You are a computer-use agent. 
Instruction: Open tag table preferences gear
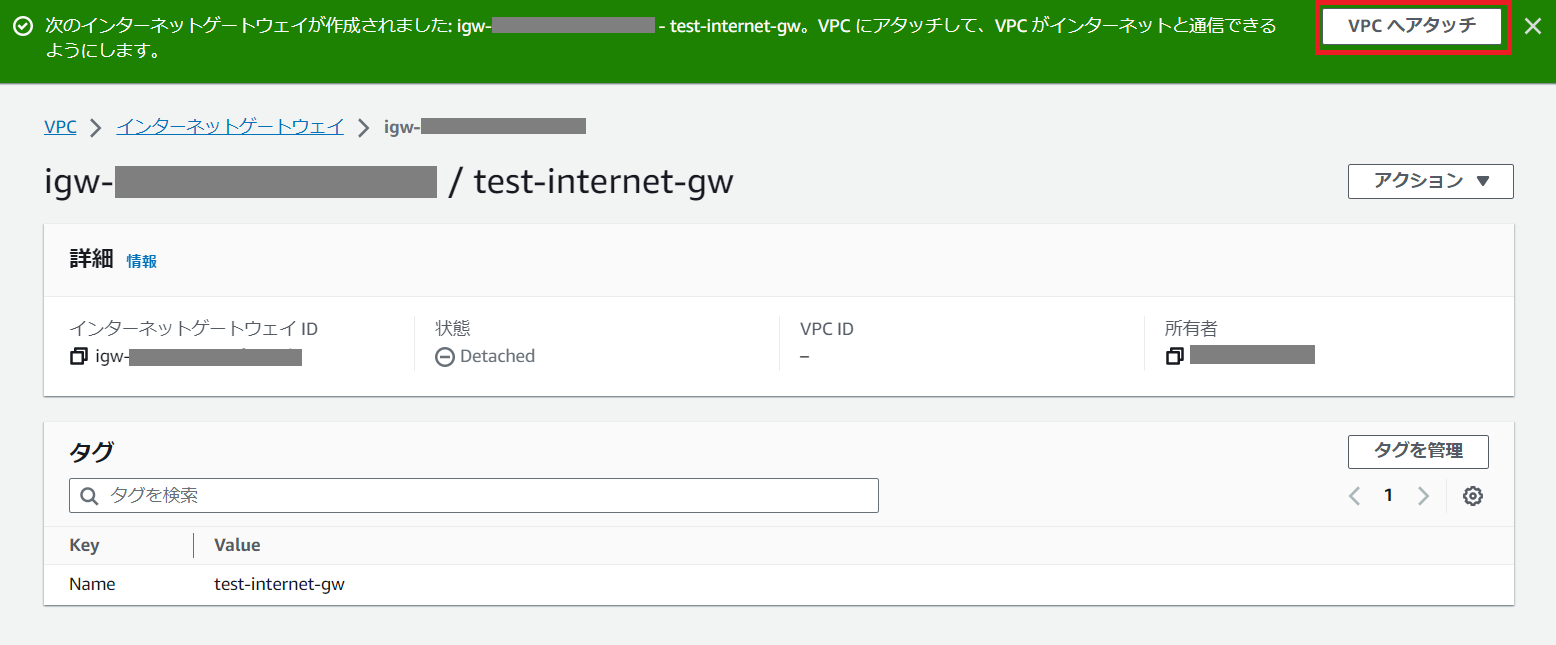[1472, 496]
